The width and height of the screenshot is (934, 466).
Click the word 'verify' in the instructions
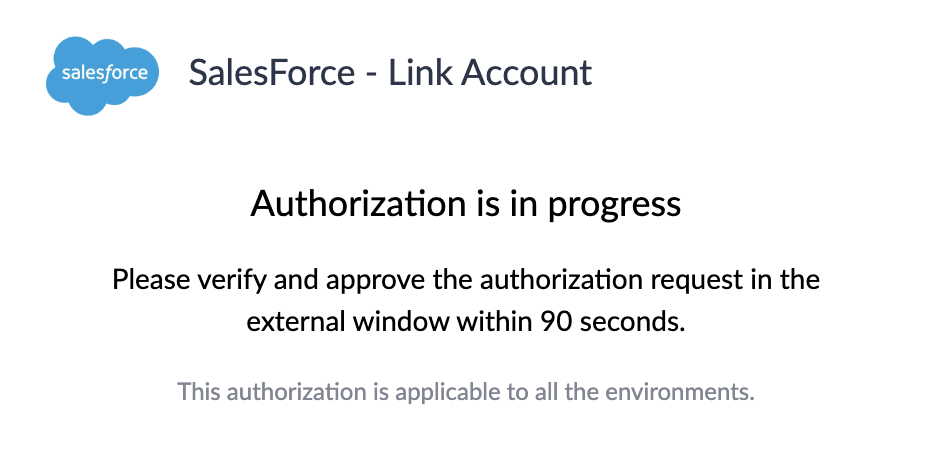point(222,279)
